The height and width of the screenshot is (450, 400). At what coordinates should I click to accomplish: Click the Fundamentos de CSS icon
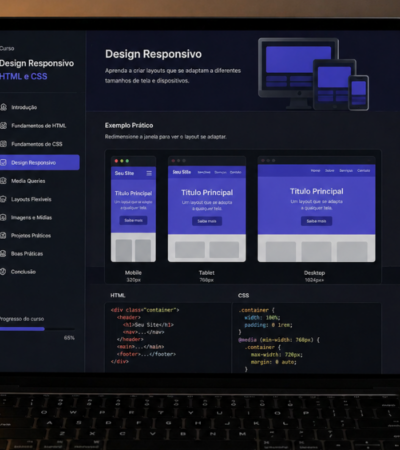pos(3,144)
